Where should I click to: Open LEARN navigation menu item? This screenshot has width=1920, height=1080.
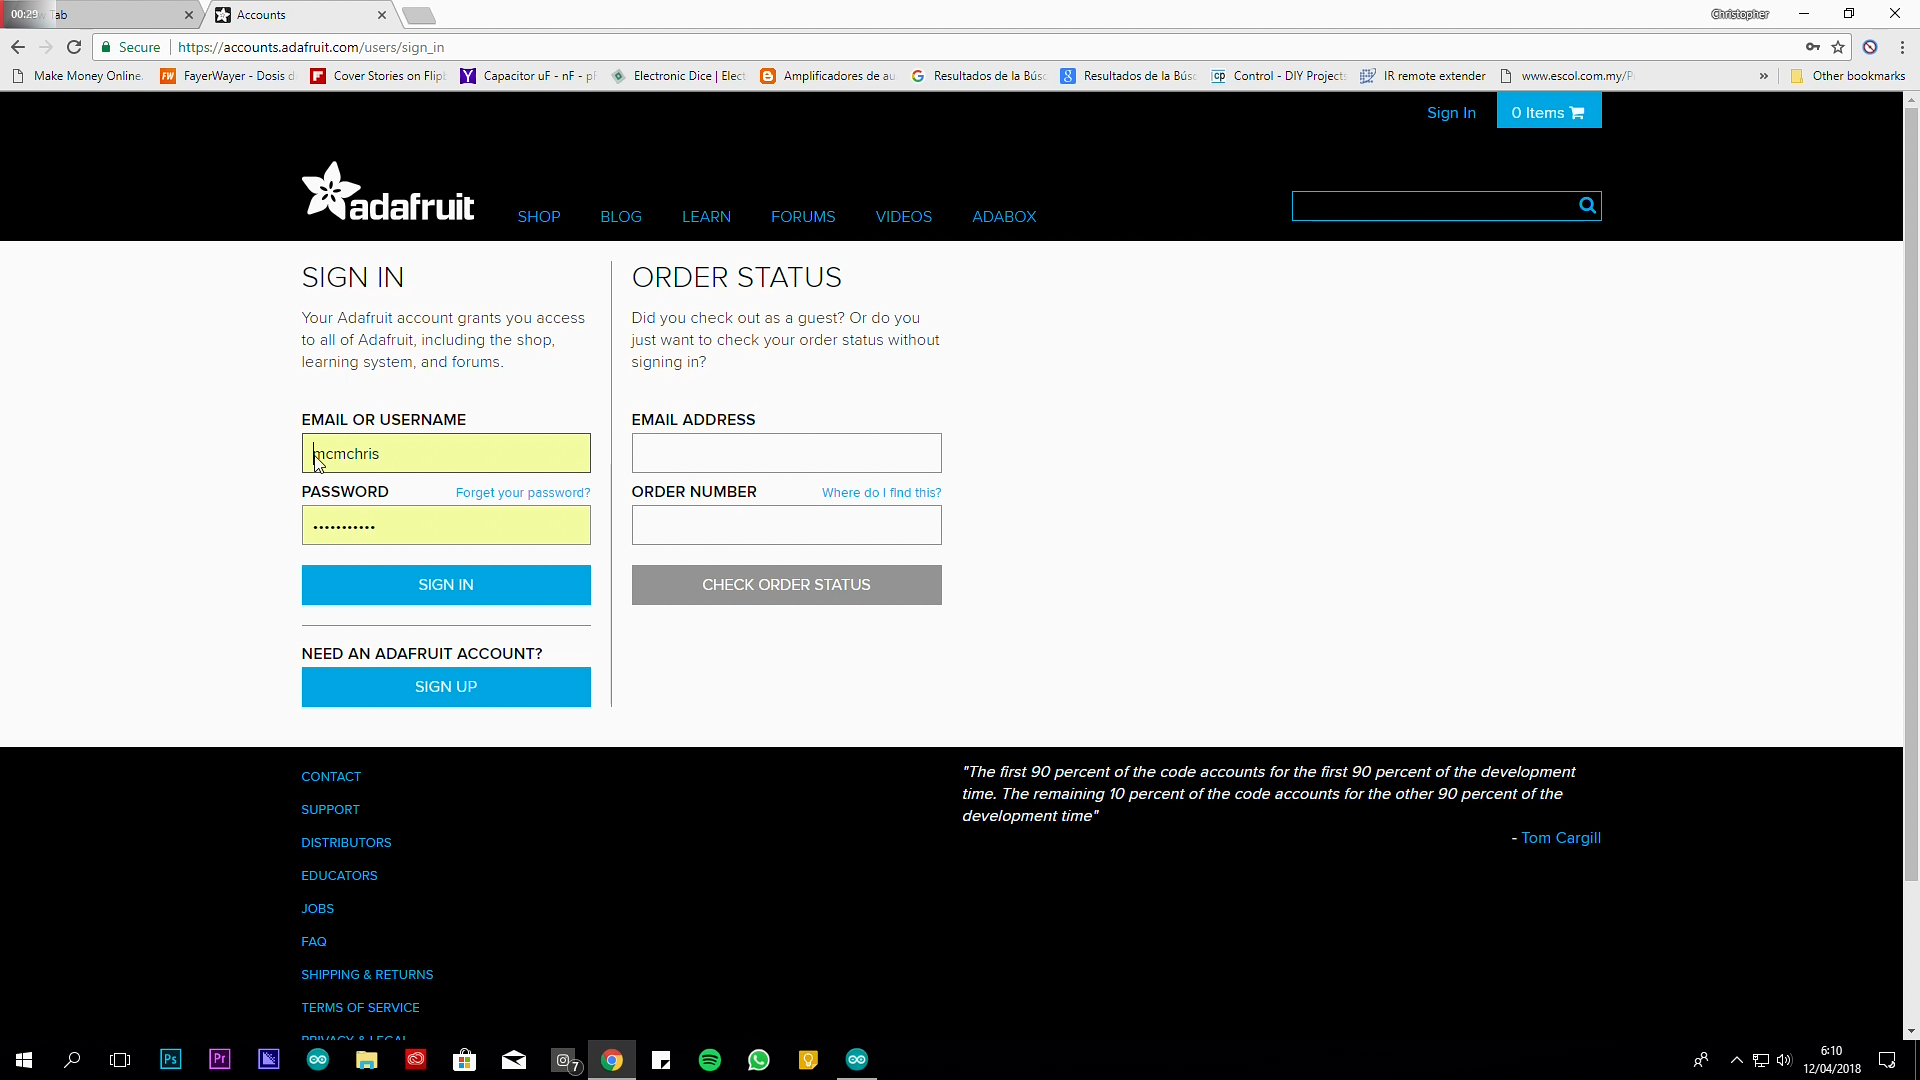click(x=706, y=217)
